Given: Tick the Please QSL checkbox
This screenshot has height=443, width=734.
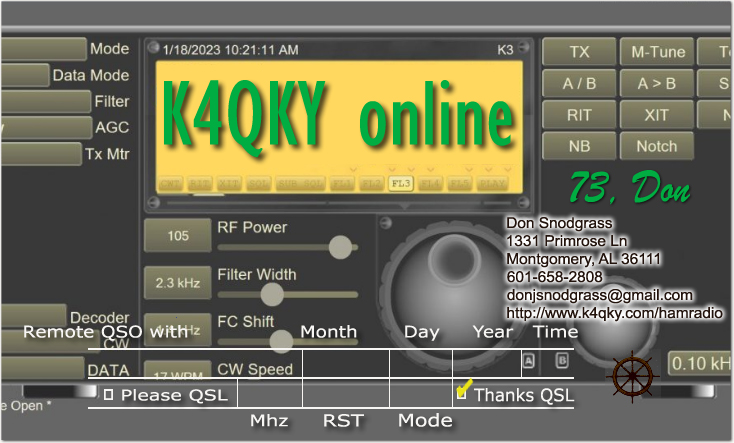Looking at the screenshot, I should tap(108, 395).
